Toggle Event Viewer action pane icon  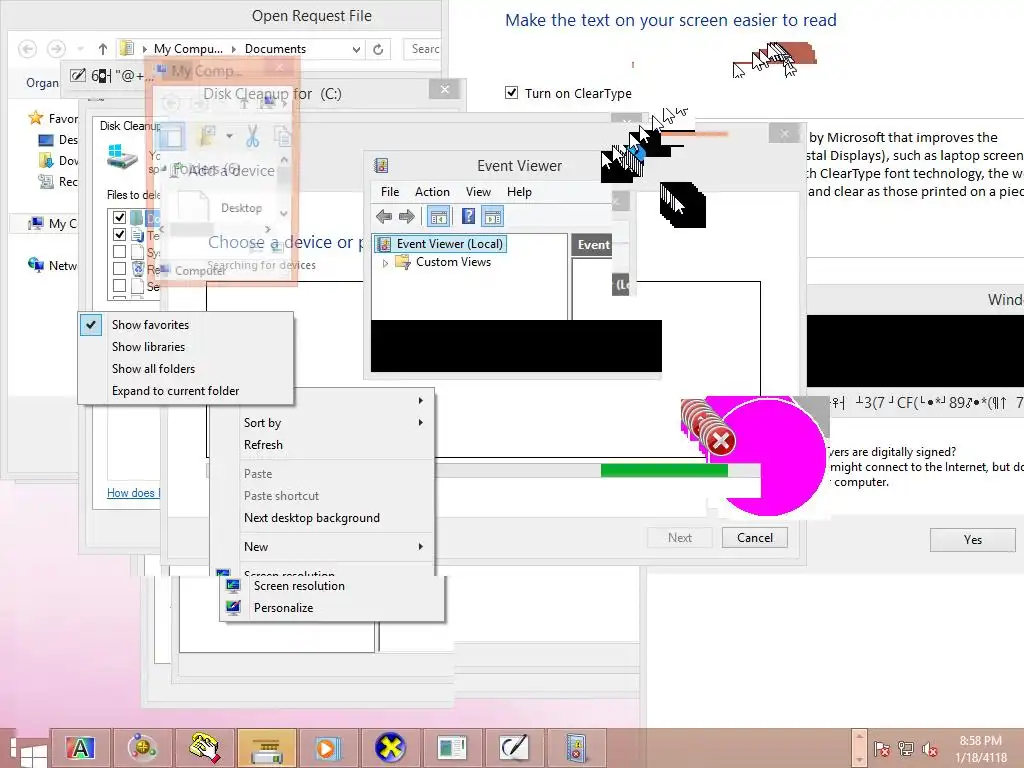(492, 216)
